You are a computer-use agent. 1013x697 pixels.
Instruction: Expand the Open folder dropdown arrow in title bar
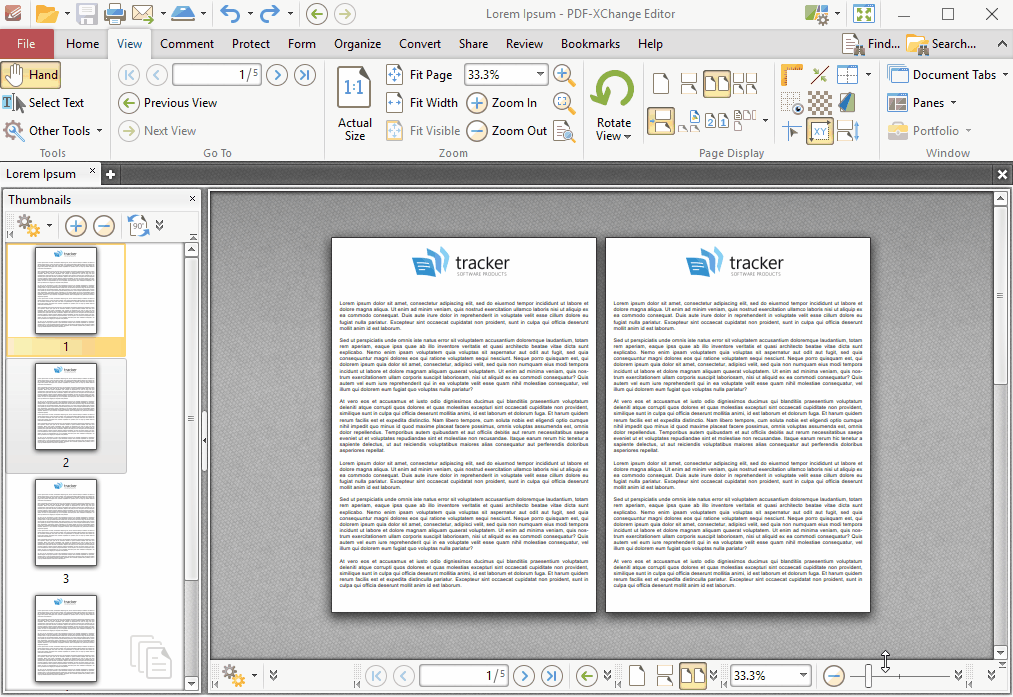67,14
